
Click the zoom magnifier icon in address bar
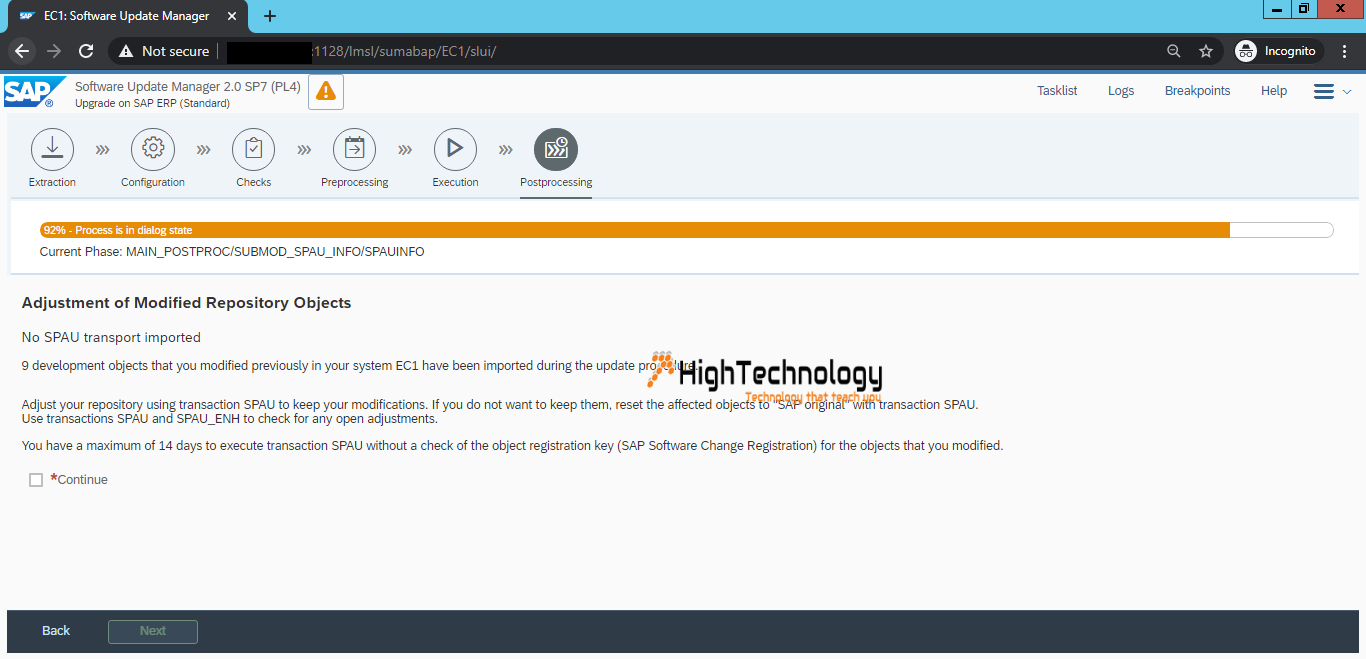pos(1174,51)
